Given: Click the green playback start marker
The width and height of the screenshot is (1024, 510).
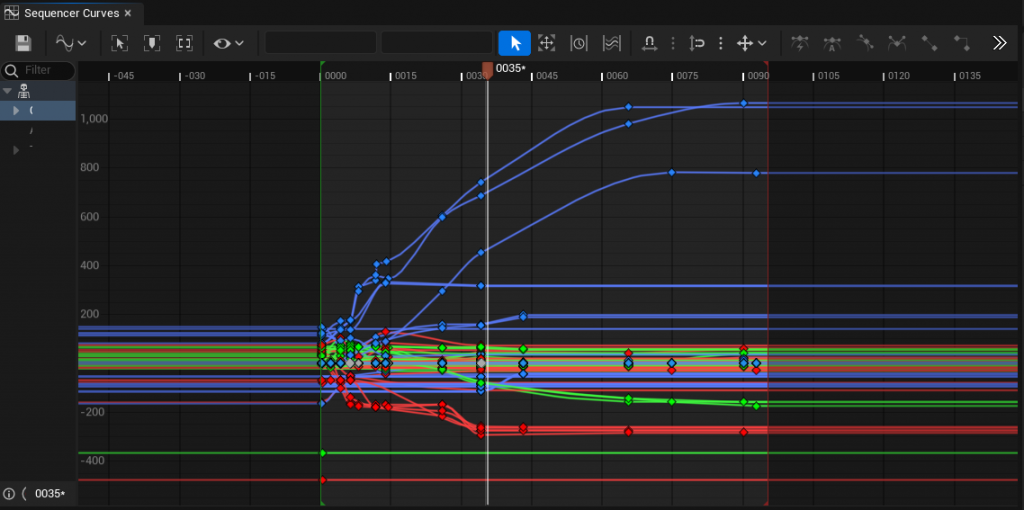Looking at the screenshot, I should 323,65.
